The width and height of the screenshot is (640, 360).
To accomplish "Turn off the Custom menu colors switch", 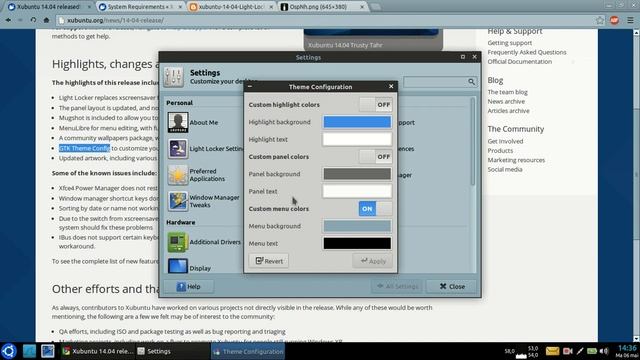I will pos(376,209).
